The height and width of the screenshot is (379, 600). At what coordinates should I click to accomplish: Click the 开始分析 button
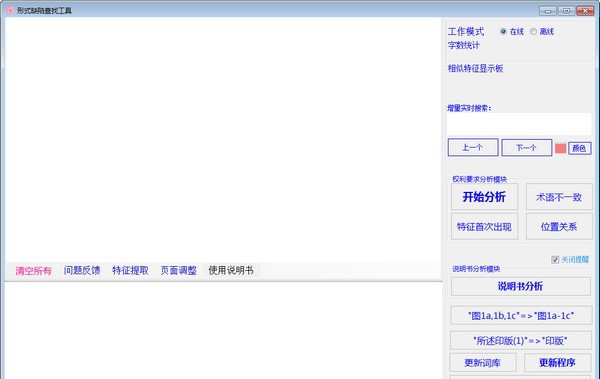point(484,197)
